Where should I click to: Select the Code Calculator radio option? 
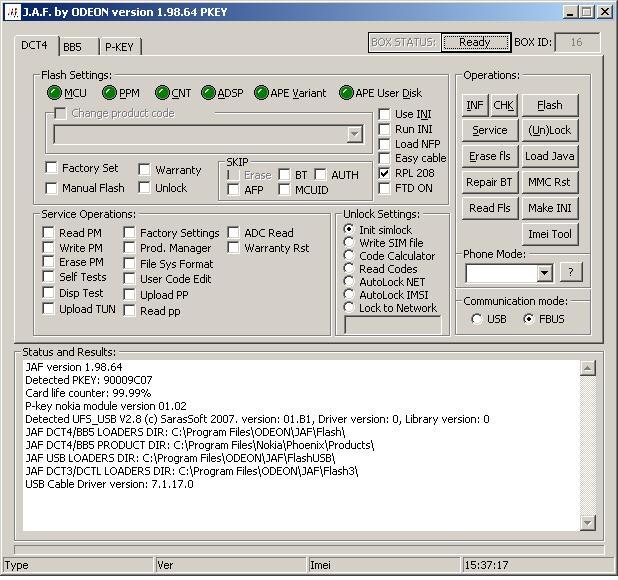pyautogui.click(x=349, y=255)
